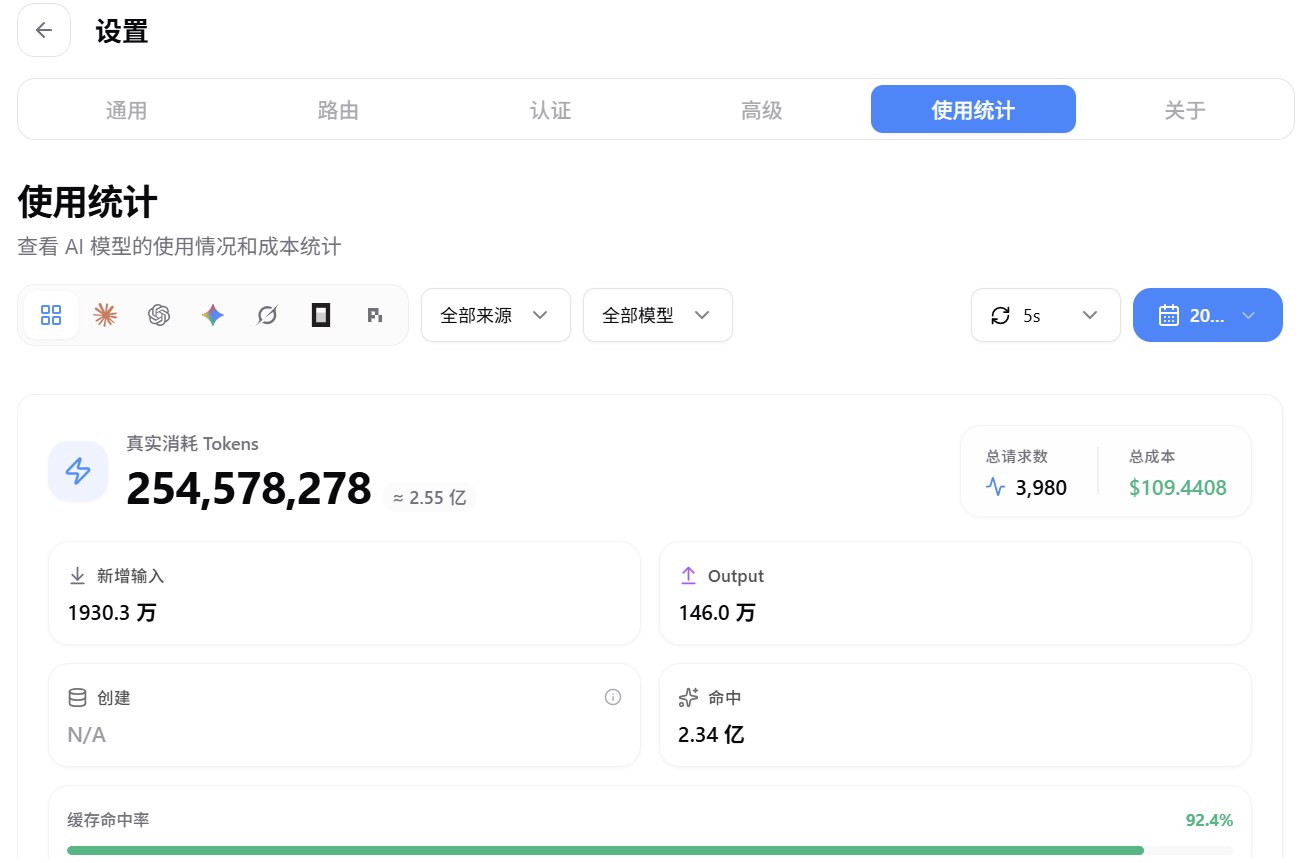Click the 92.4% cache hit percentage
Viewport: 1316px width, 863px height.
click(x=1209, y=820)
